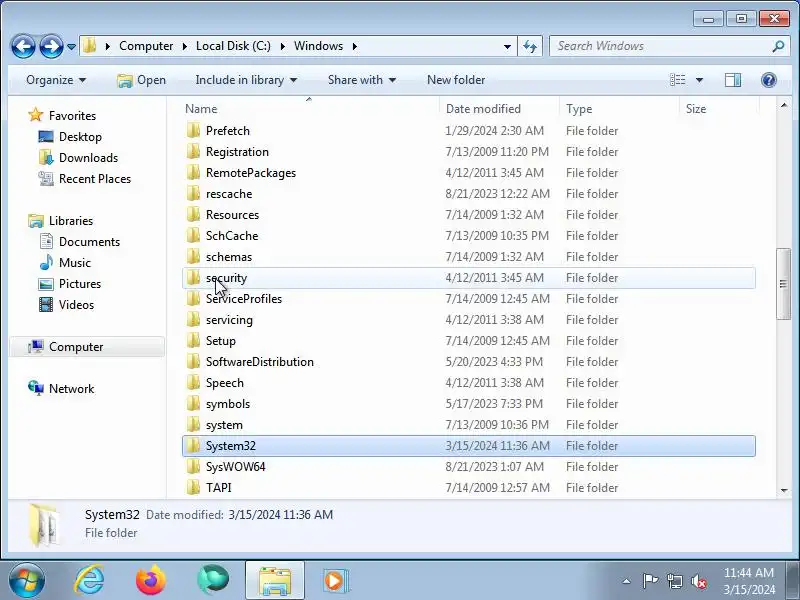Open Desktop in Favorites
800x600 pixels.
point(80,137)
